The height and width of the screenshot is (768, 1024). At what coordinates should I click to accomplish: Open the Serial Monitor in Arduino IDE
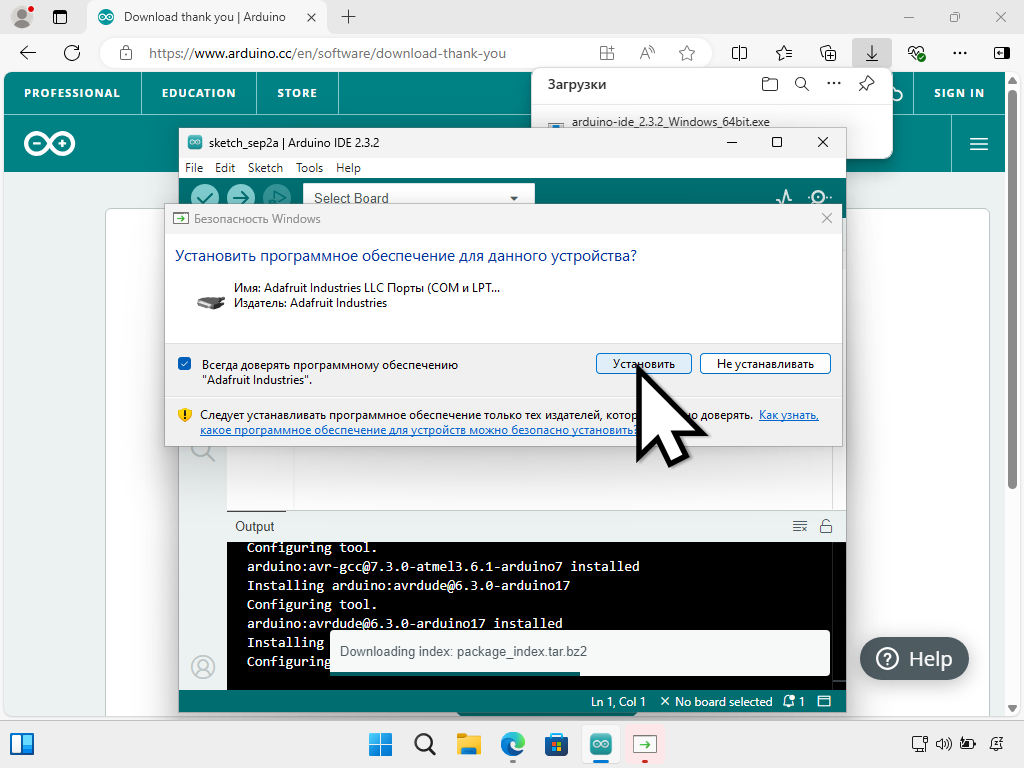pyautogui.click(x=819, y=197)
